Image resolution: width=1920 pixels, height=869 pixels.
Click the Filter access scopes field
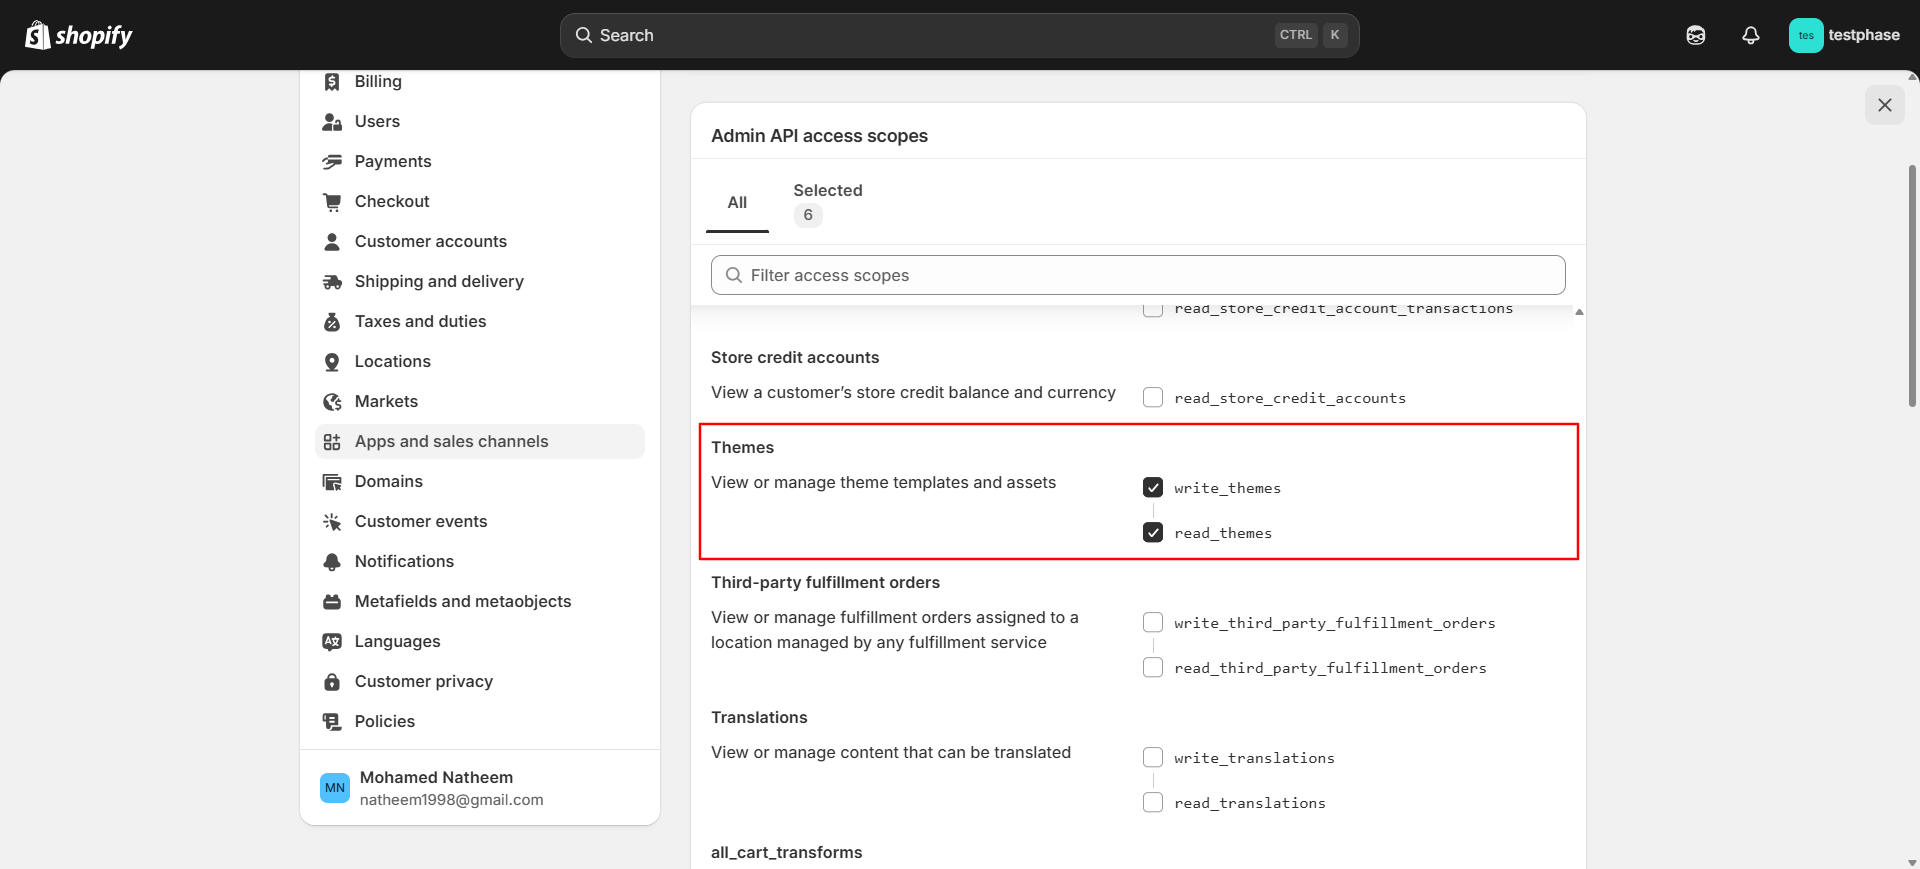point(1138,275)
